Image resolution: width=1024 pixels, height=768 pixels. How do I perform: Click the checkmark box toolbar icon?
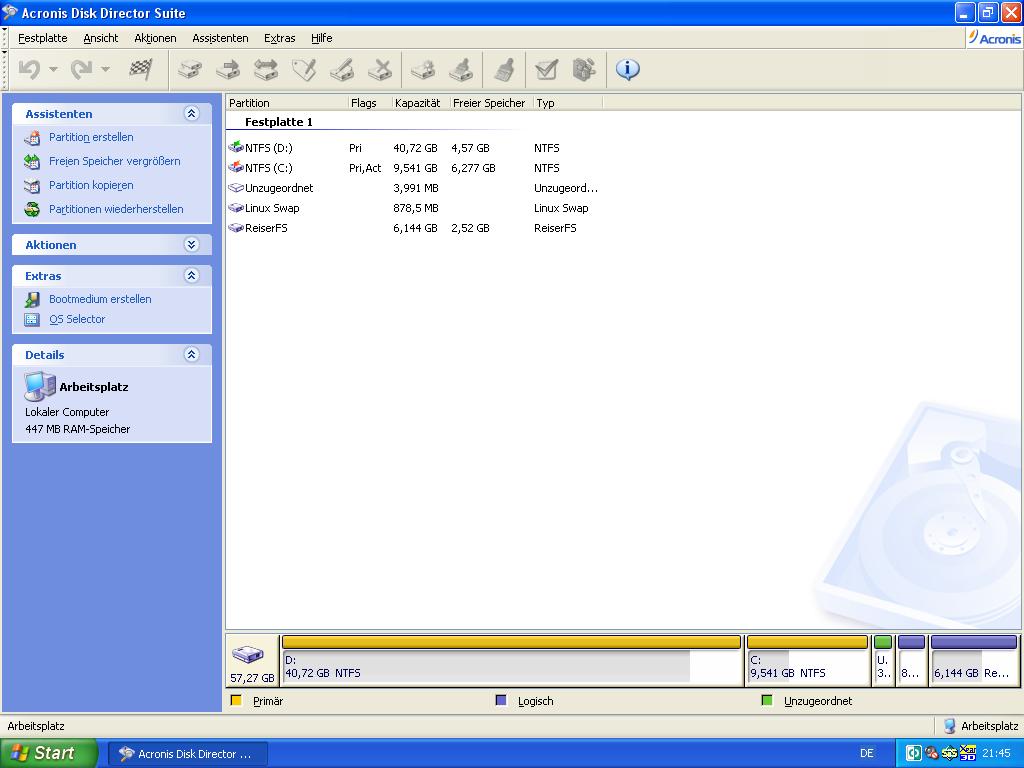[x=547, y=69]
